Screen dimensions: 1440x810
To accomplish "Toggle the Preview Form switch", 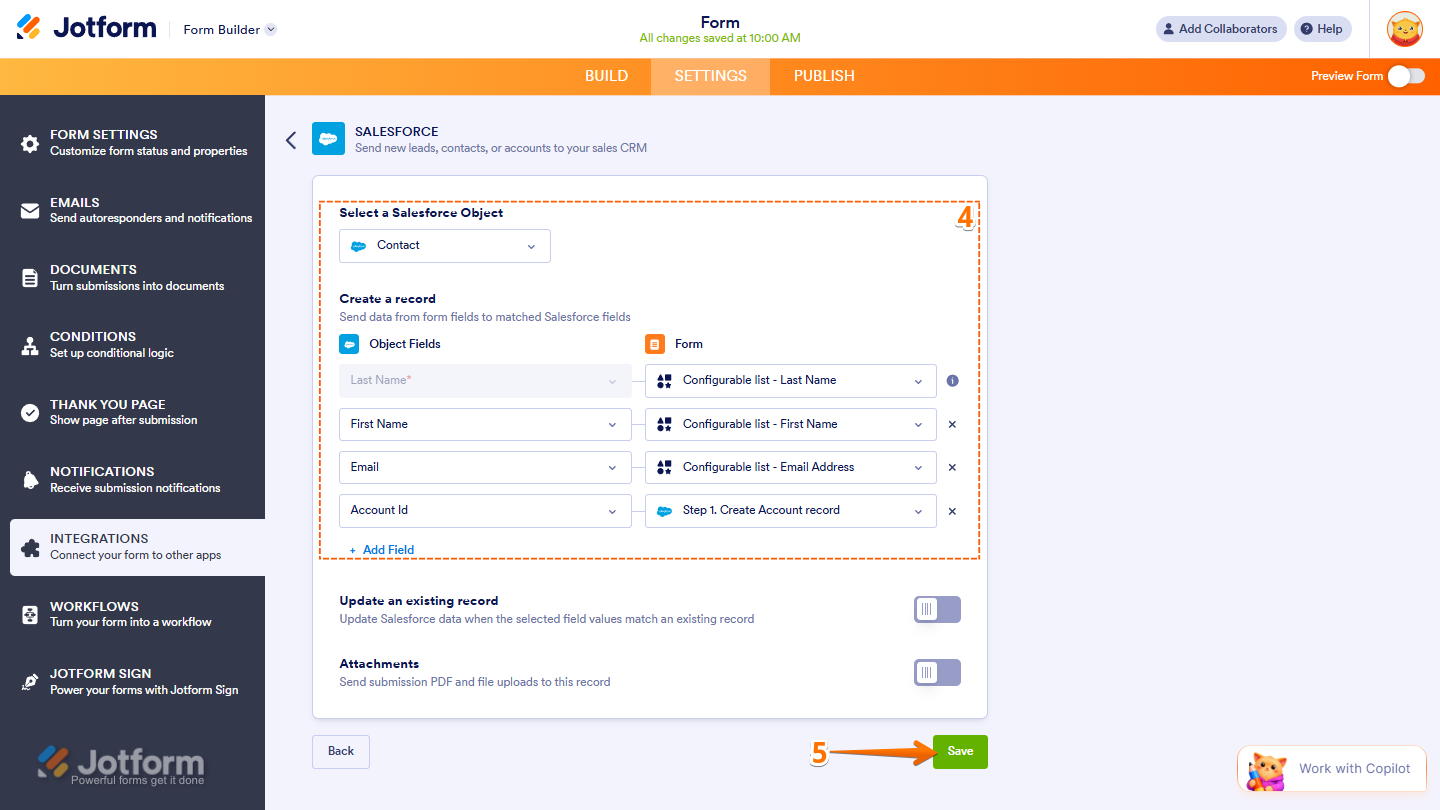I will [1406, 76].
